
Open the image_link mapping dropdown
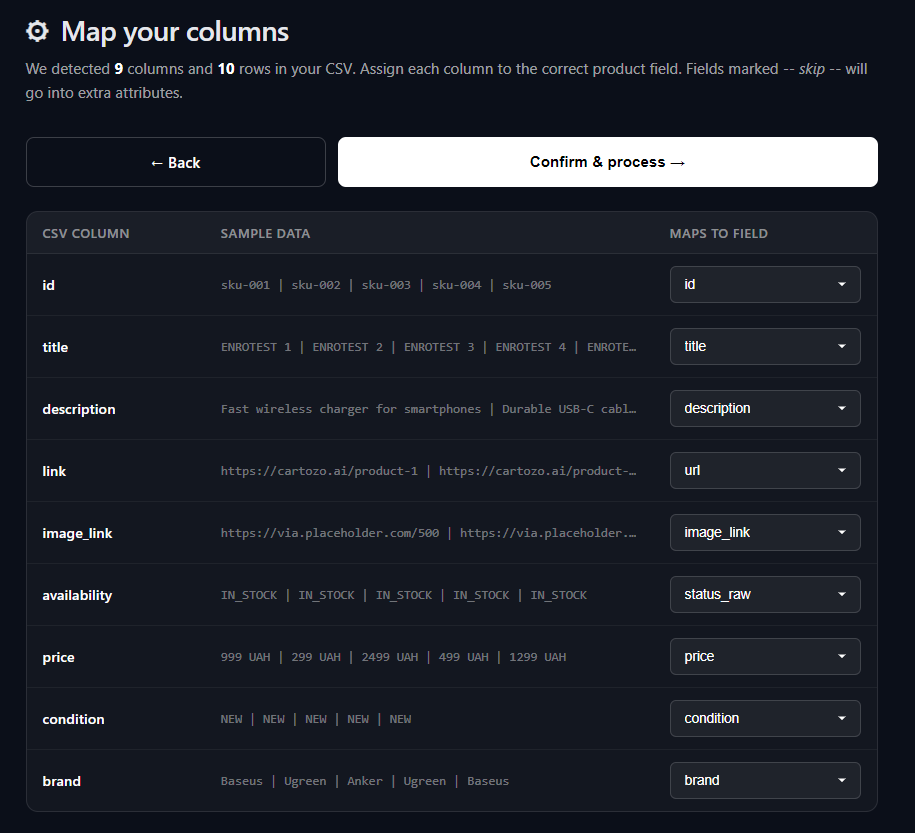(765, 532)
